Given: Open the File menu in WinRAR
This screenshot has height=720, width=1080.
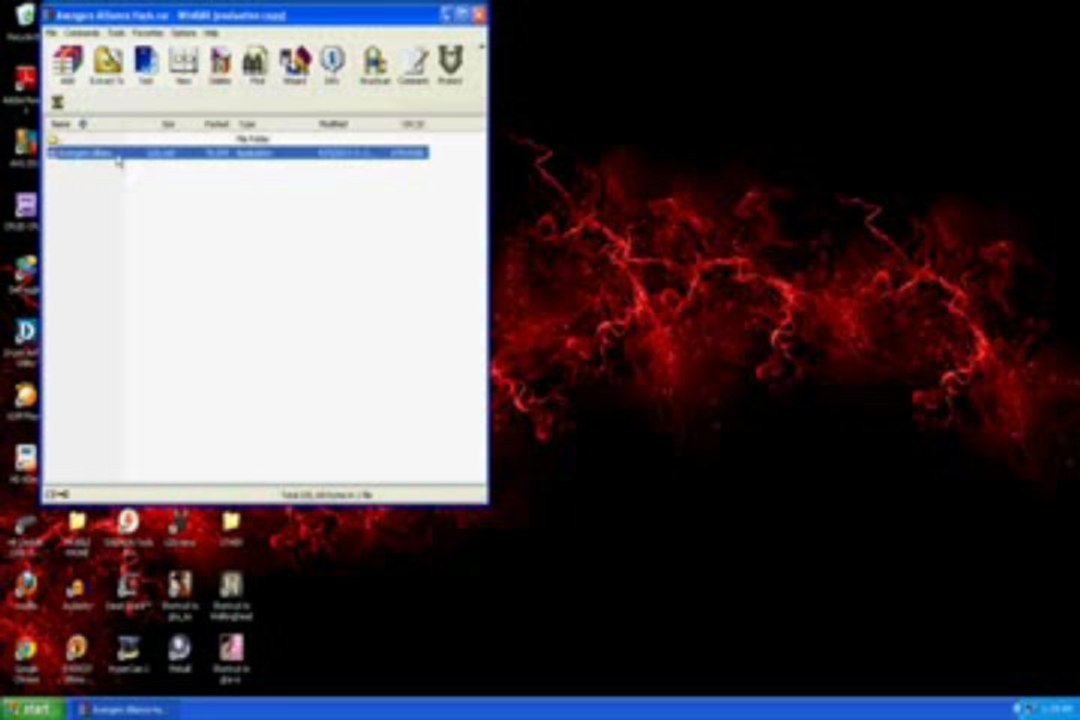Looking at the screenshot, I should point(52,32).
